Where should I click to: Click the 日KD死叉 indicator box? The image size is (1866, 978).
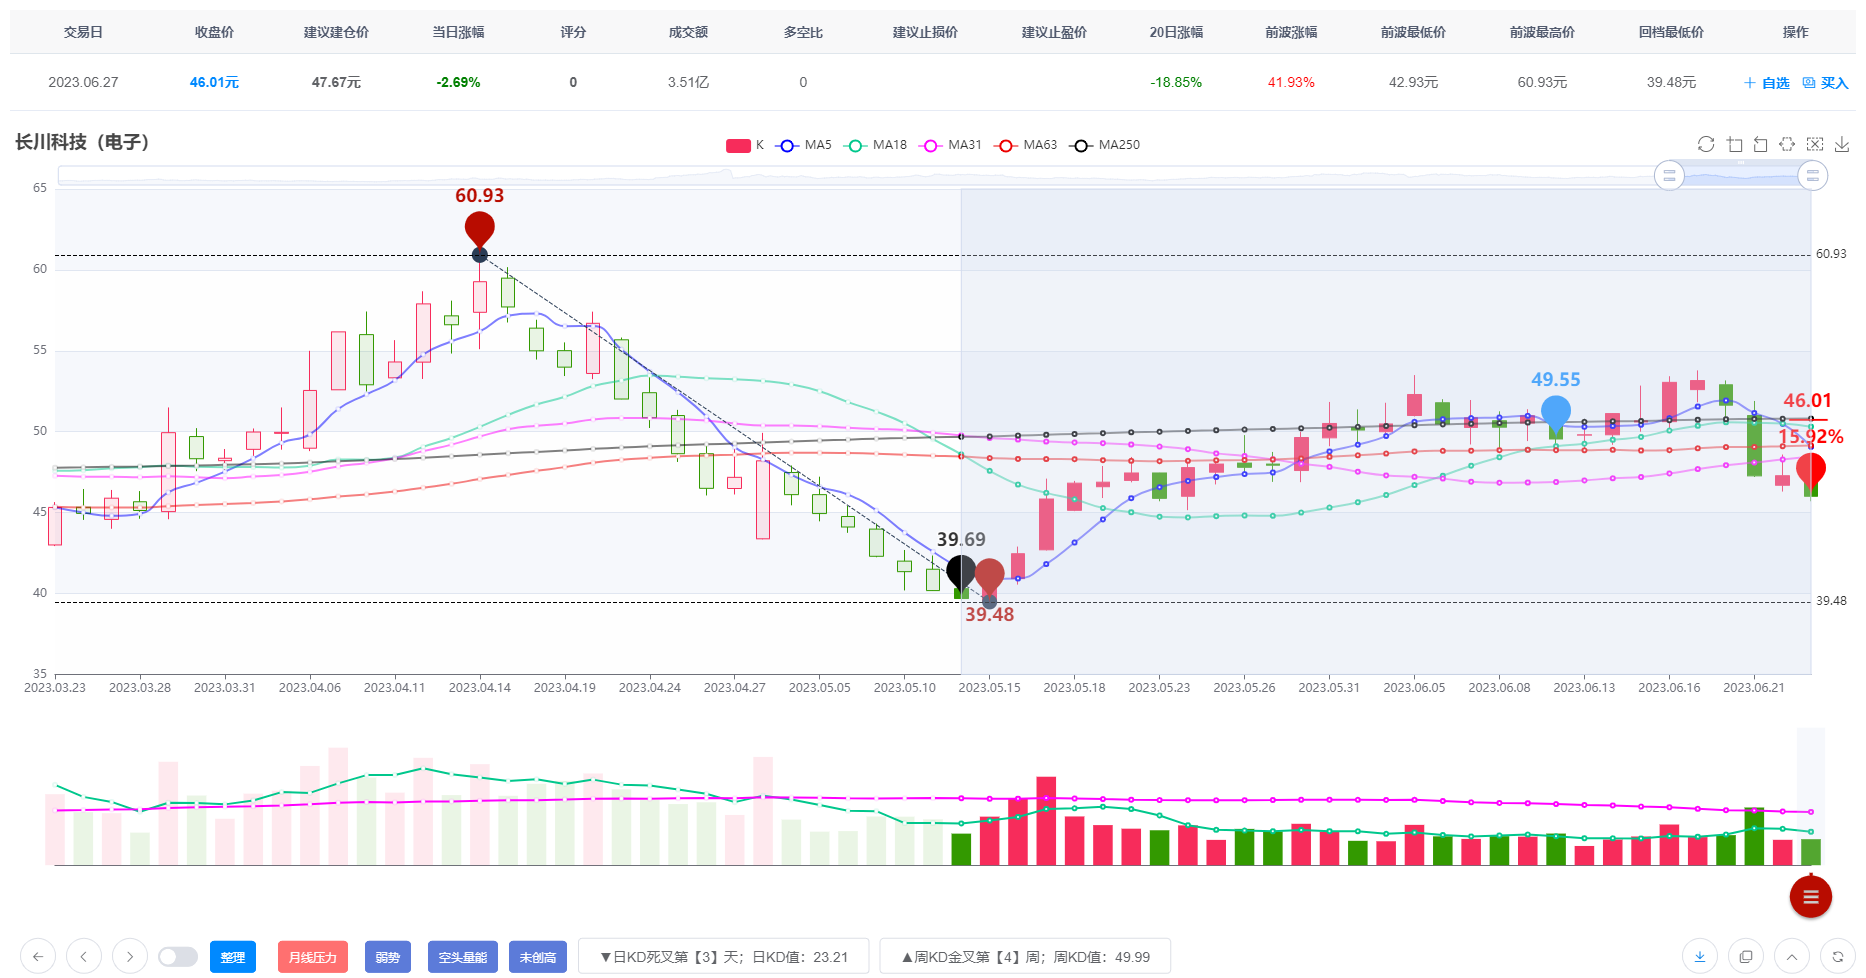[724, 957]
